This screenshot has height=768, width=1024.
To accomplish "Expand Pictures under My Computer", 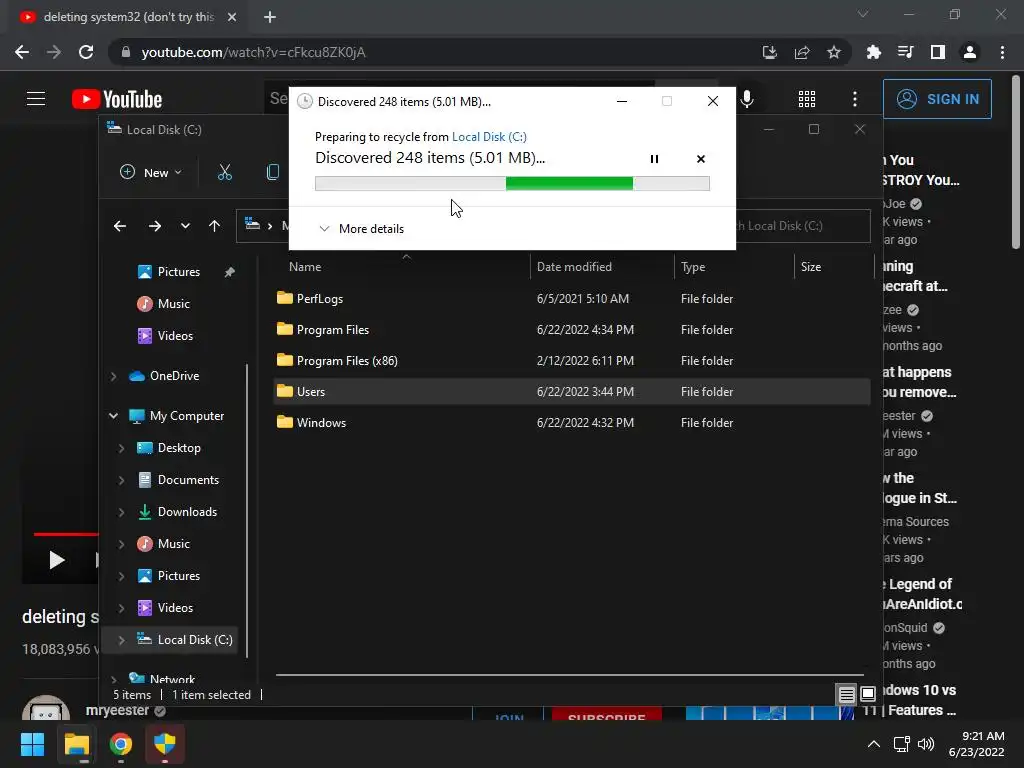I will pyautogui.click(x=121, y=576).
